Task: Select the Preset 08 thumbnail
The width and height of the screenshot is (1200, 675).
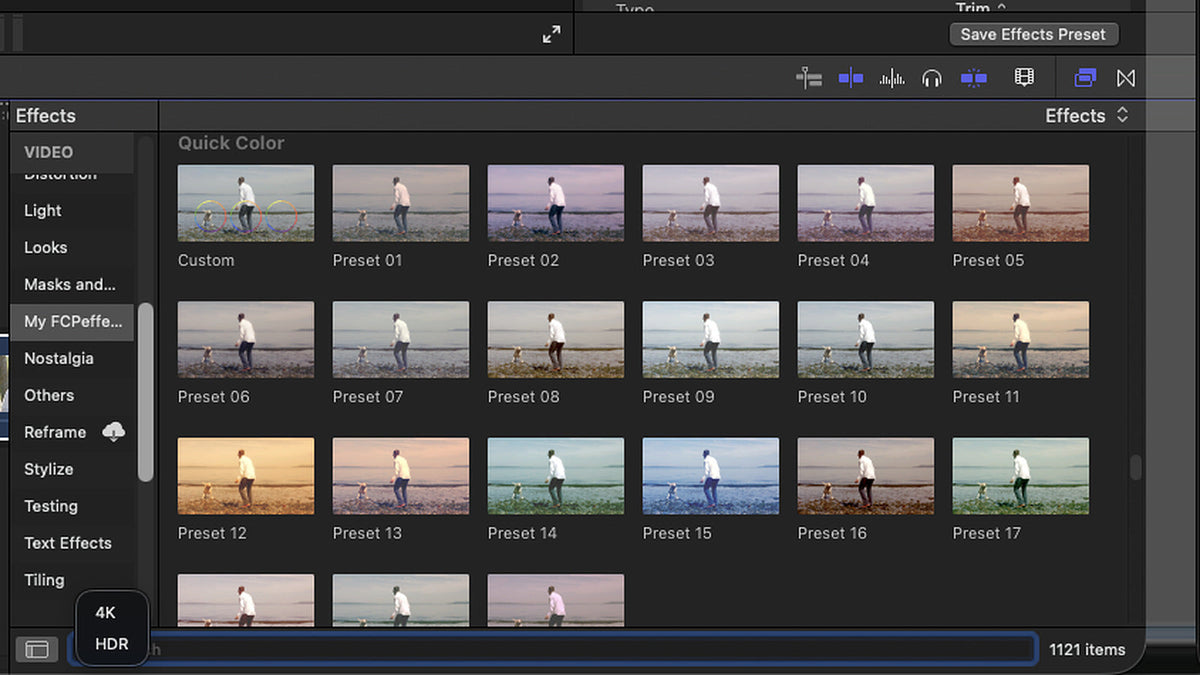Action: pyautogui.click(x=556, y=339)
